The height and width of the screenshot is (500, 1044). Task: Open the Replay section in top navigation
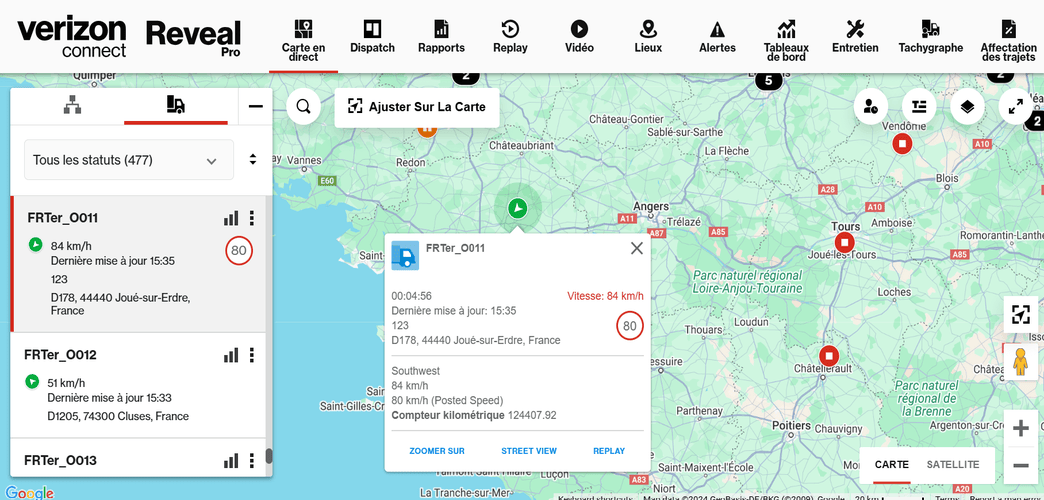tap(510, 37)
